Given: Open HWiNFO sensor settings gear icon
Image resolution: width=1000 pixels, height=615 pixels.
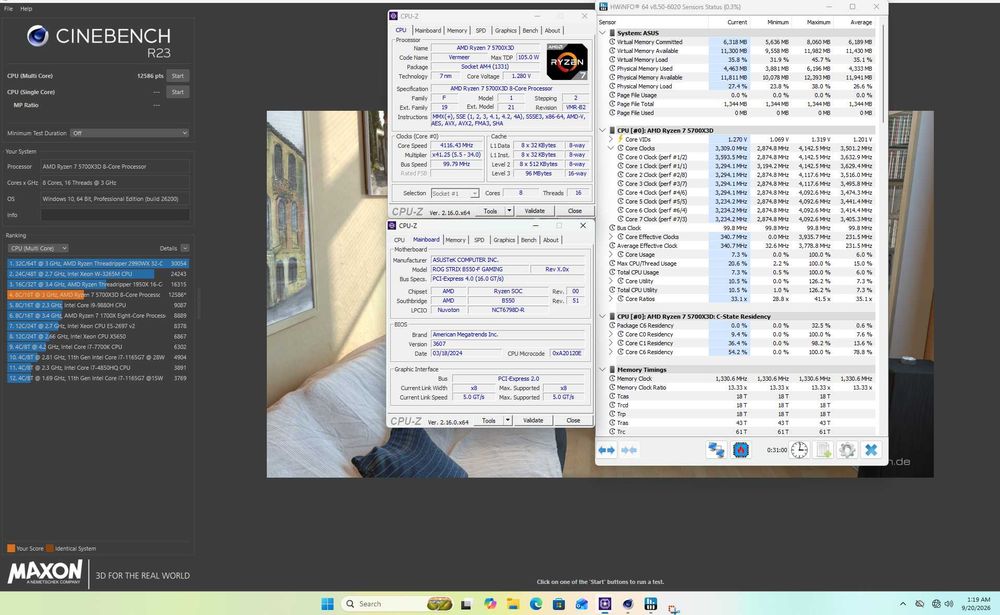Looking at the screenshot, I should point(847,450).
